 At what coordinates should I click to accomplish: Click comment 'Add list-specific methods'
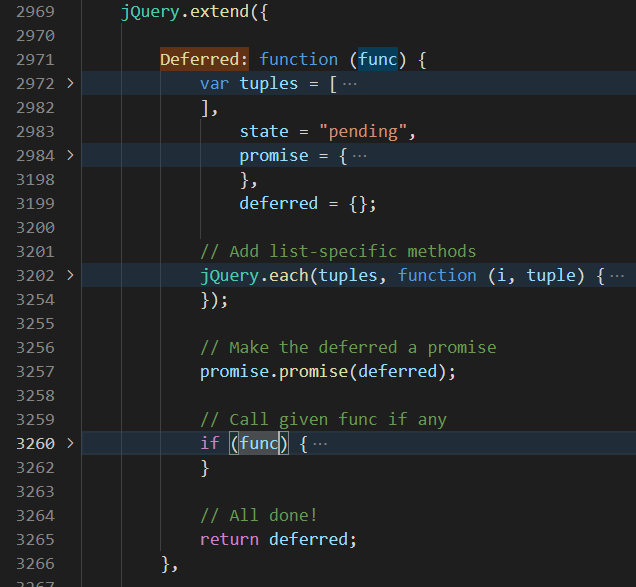[x=338, y=252]
